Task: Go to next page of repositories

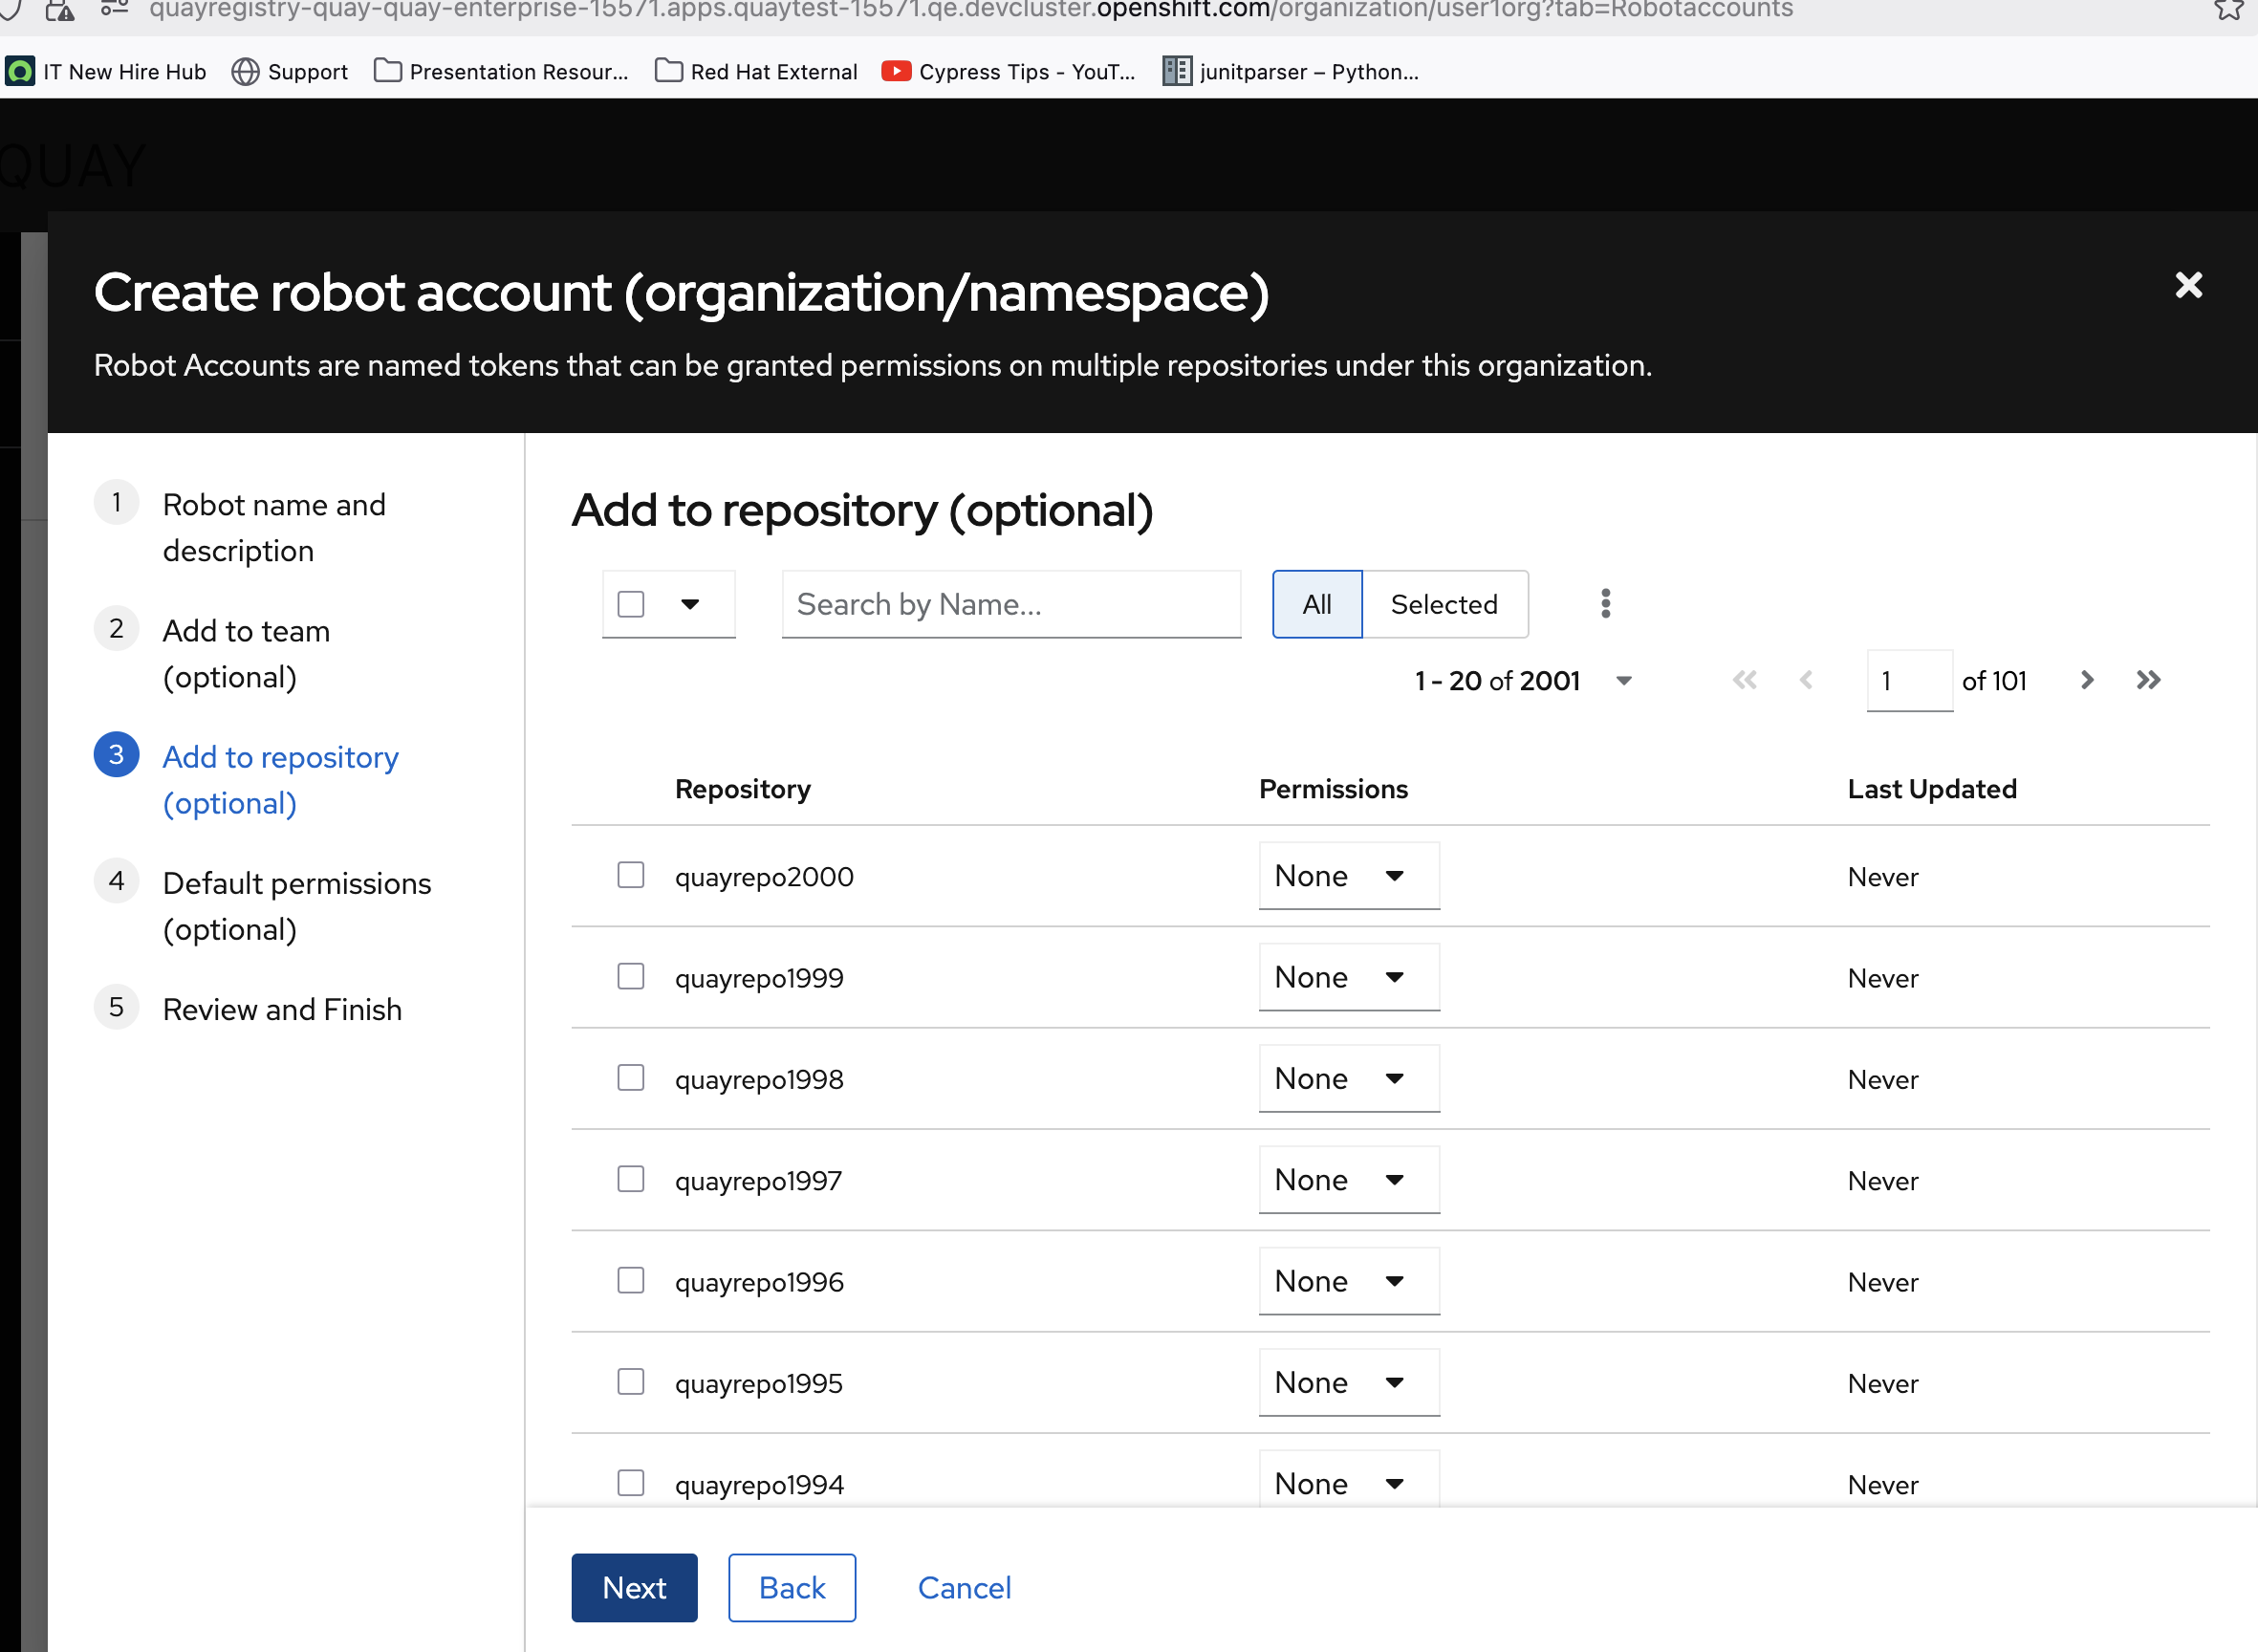Action: pyautogui.click(x=2086, y=681)
